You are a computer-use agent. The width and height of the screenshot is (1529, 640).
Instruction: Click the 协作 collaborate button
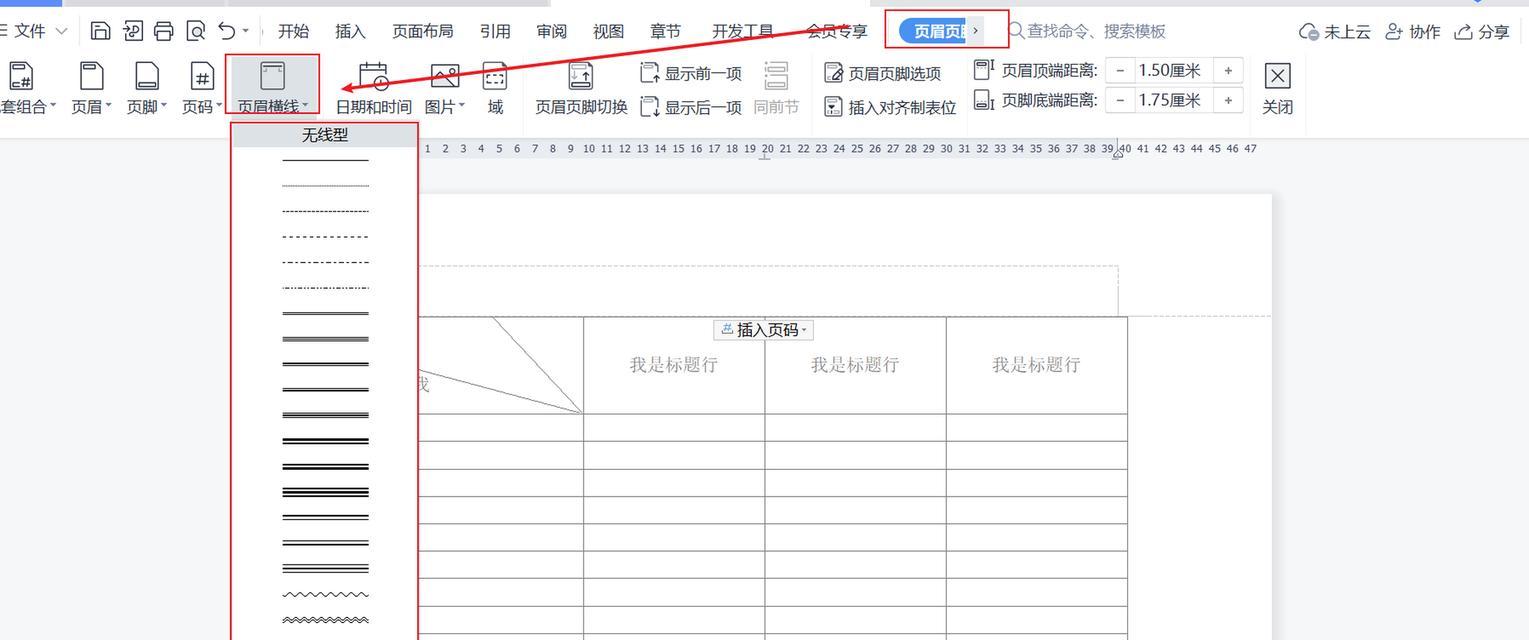[1412, 32]
